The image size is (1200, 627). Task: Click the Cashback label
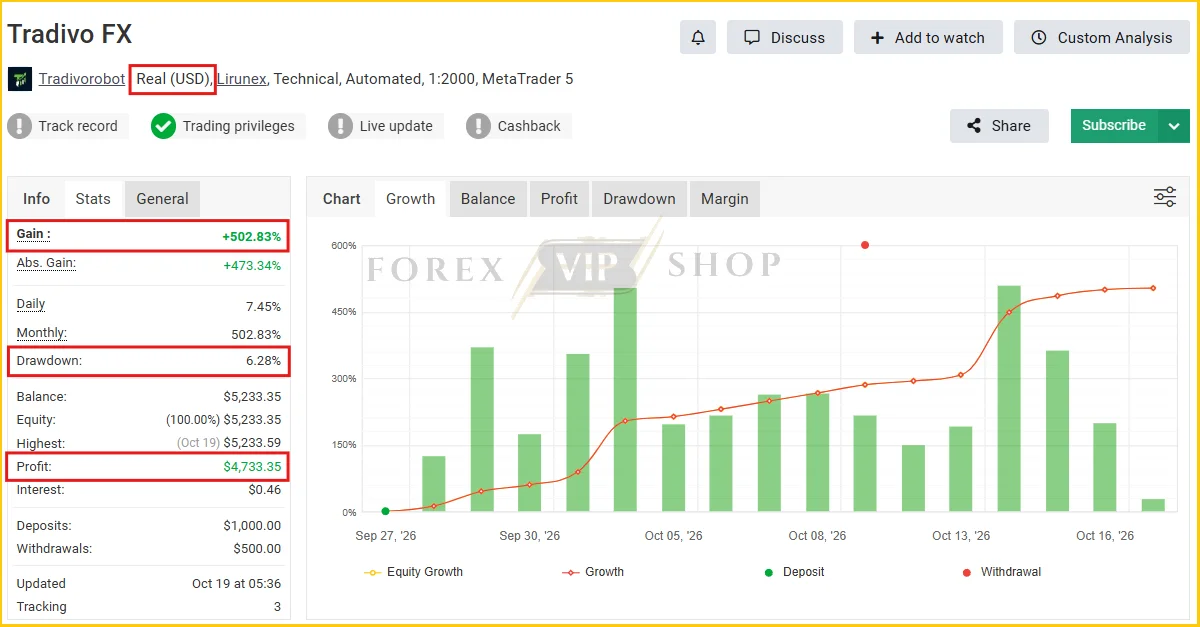[x=529, y=126]
